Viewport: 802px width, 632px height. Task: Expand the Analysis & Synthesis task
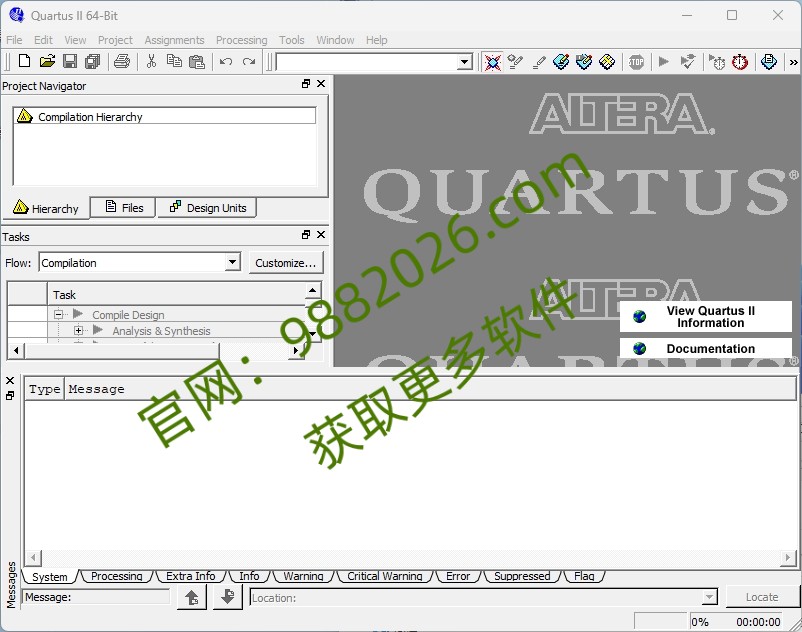[x=78, y=330]
